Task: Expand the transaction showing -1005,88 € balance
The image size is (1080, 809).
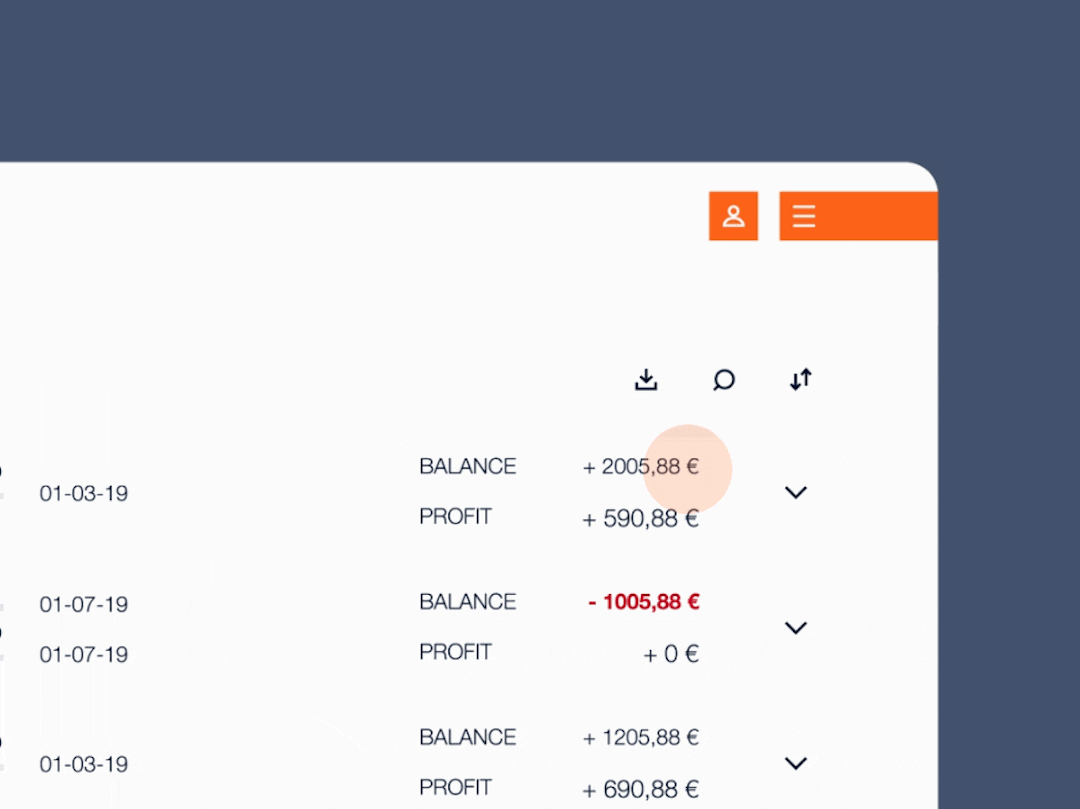Action: tap(796, 628)
